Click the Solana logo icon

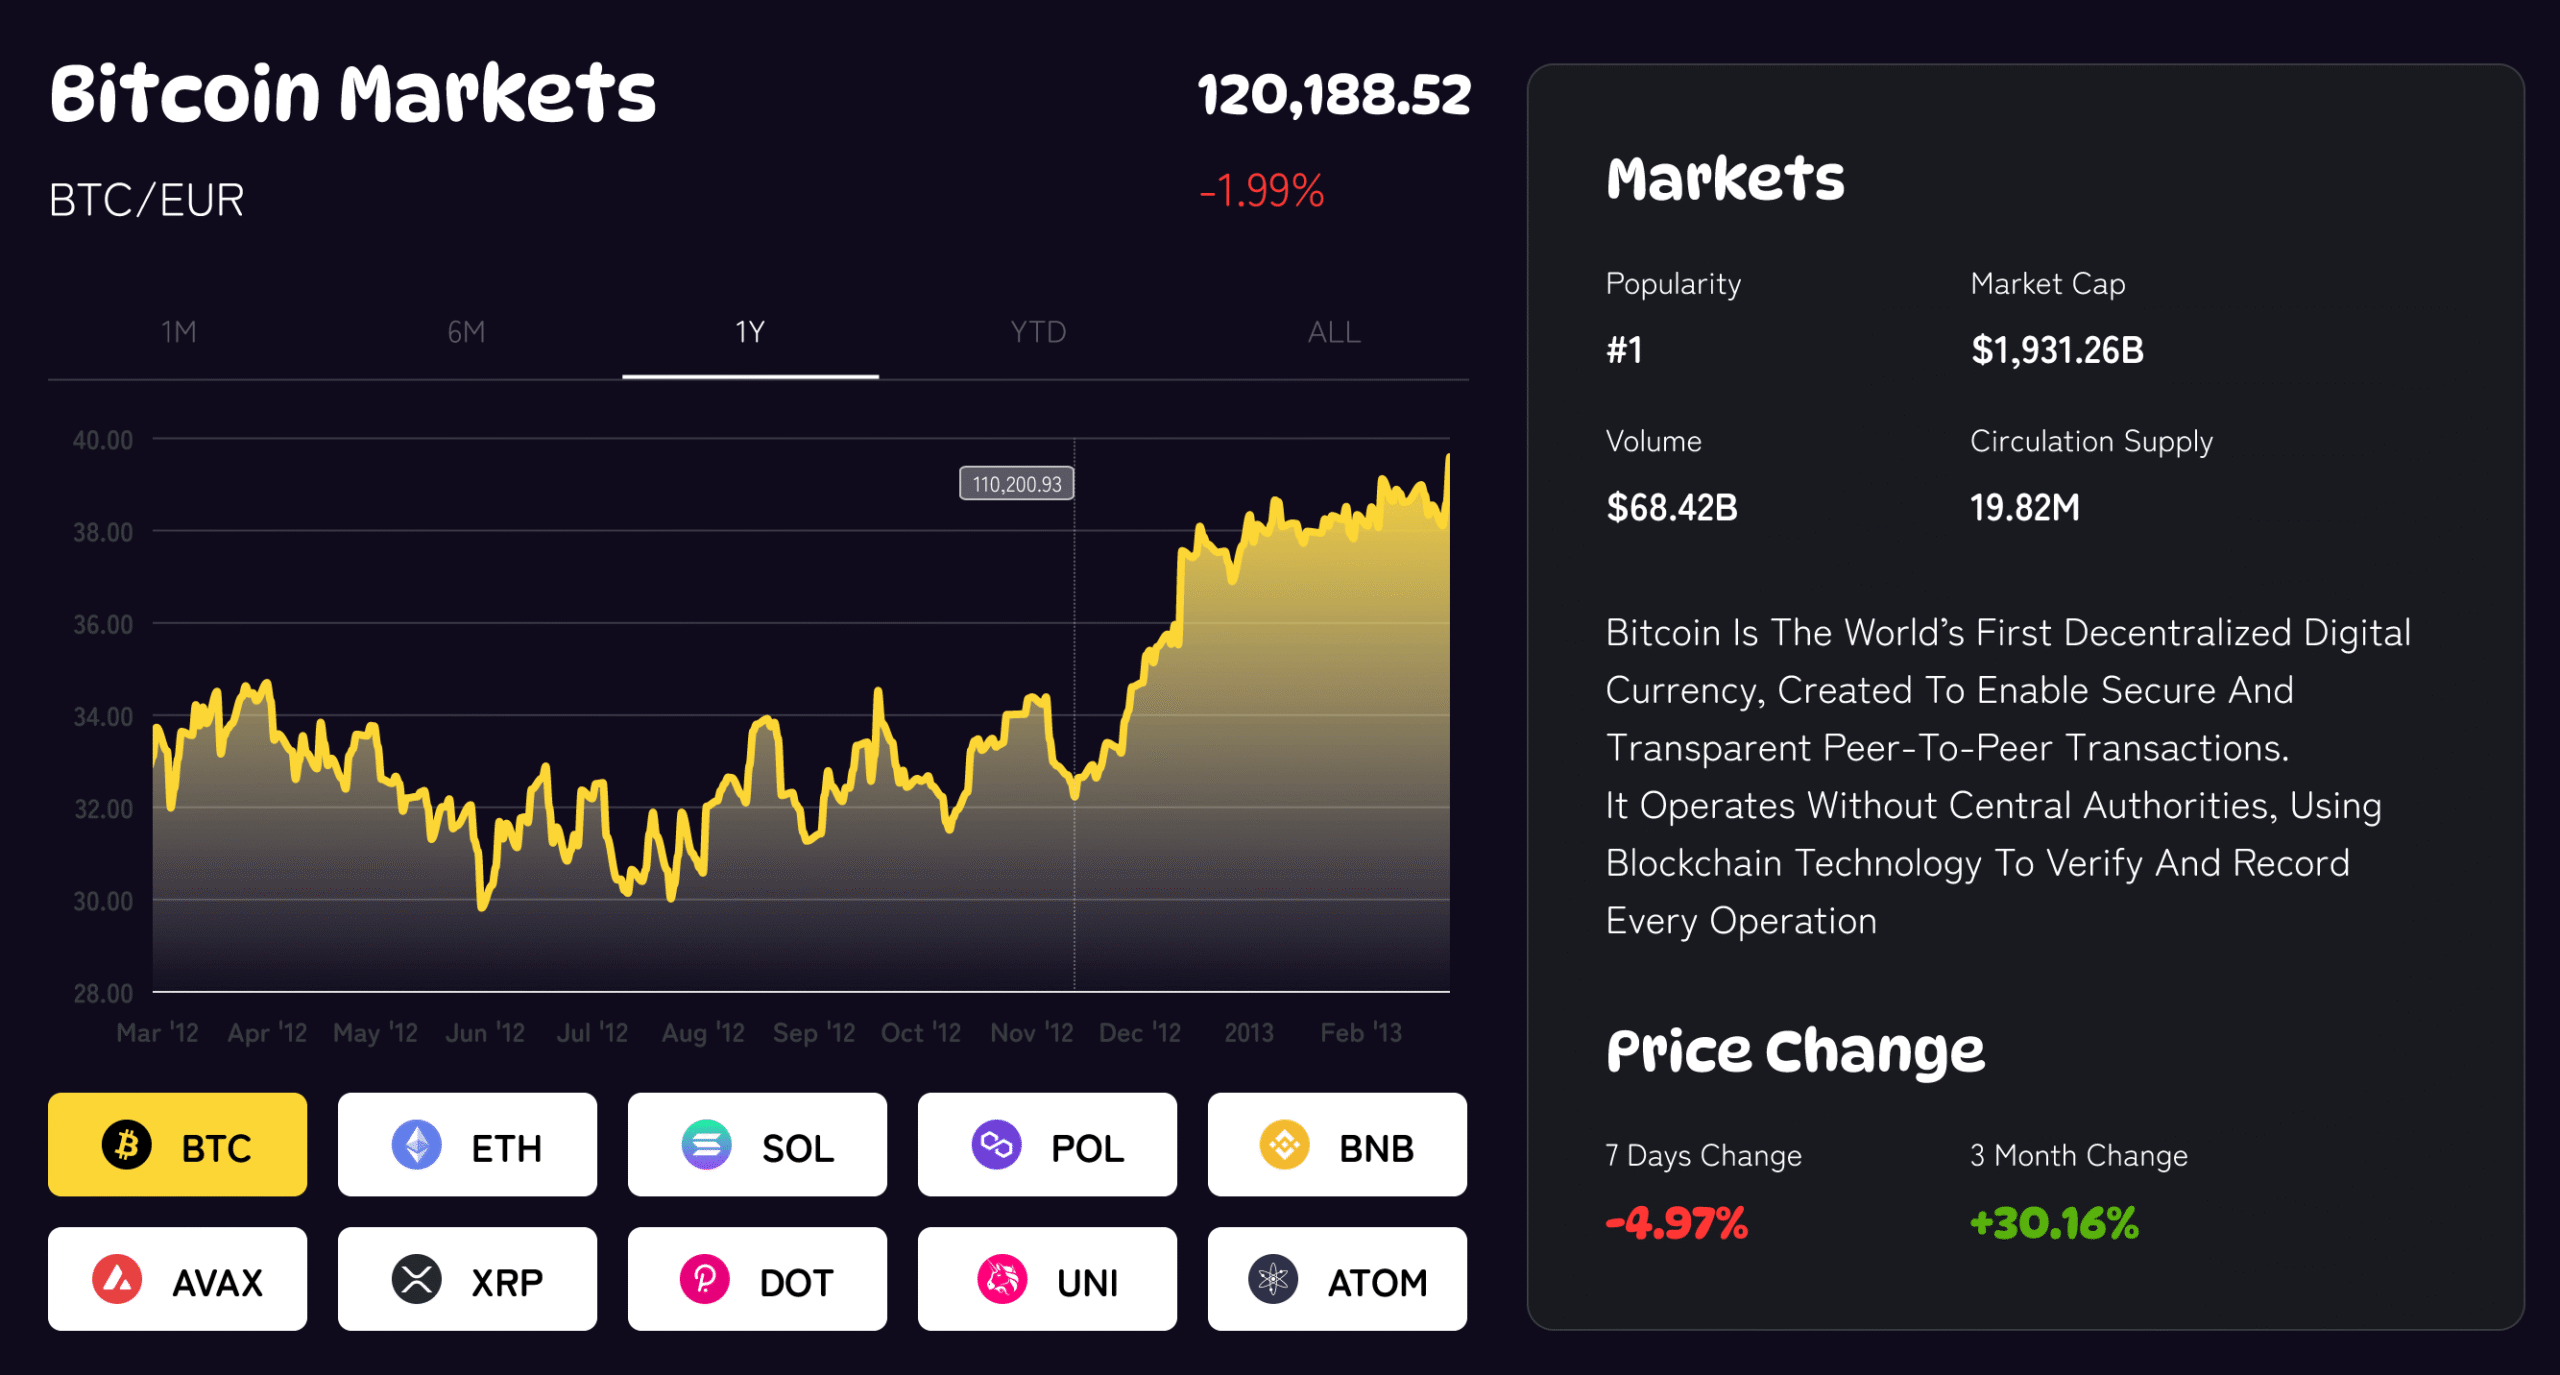point(706,1145)
